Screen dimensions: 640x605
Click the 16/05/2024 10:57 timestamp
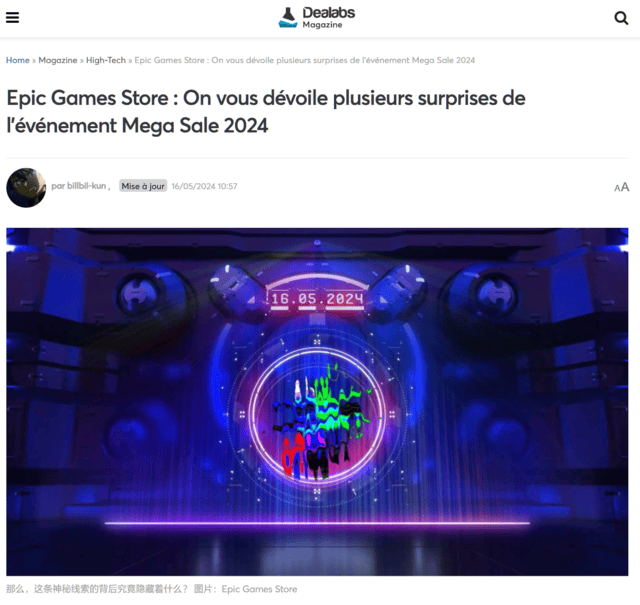[204, 187]
